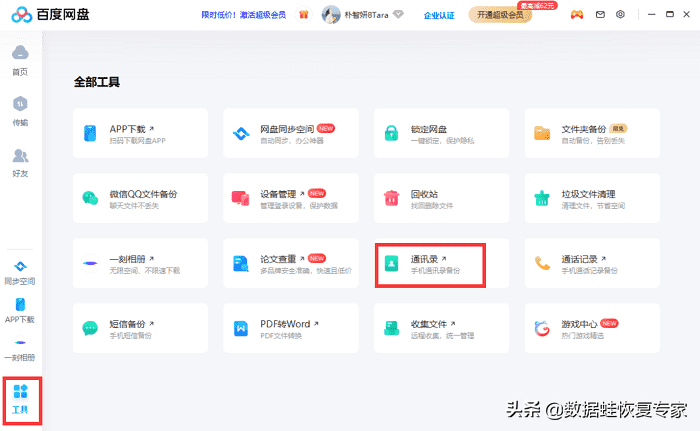
Task: Click the 找回删除文件 description text
Action: (x=432, y=206)
